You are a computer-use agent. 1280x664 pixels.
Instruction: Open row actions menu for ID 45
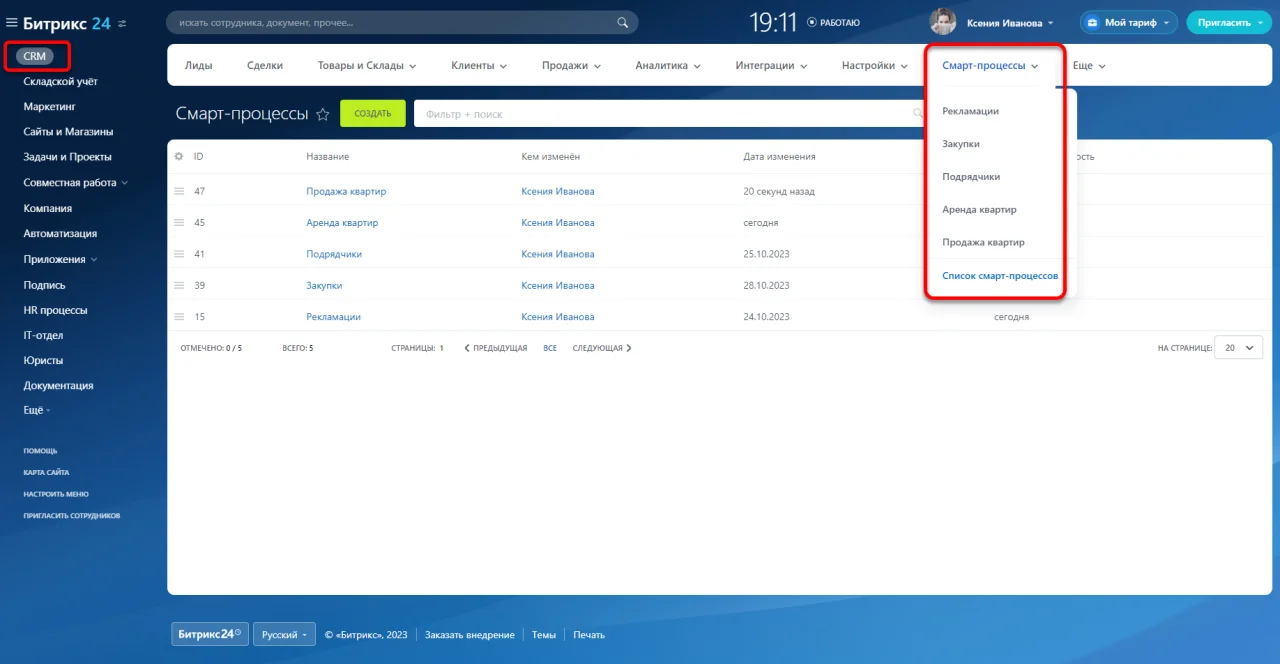[x=179, y=223]
